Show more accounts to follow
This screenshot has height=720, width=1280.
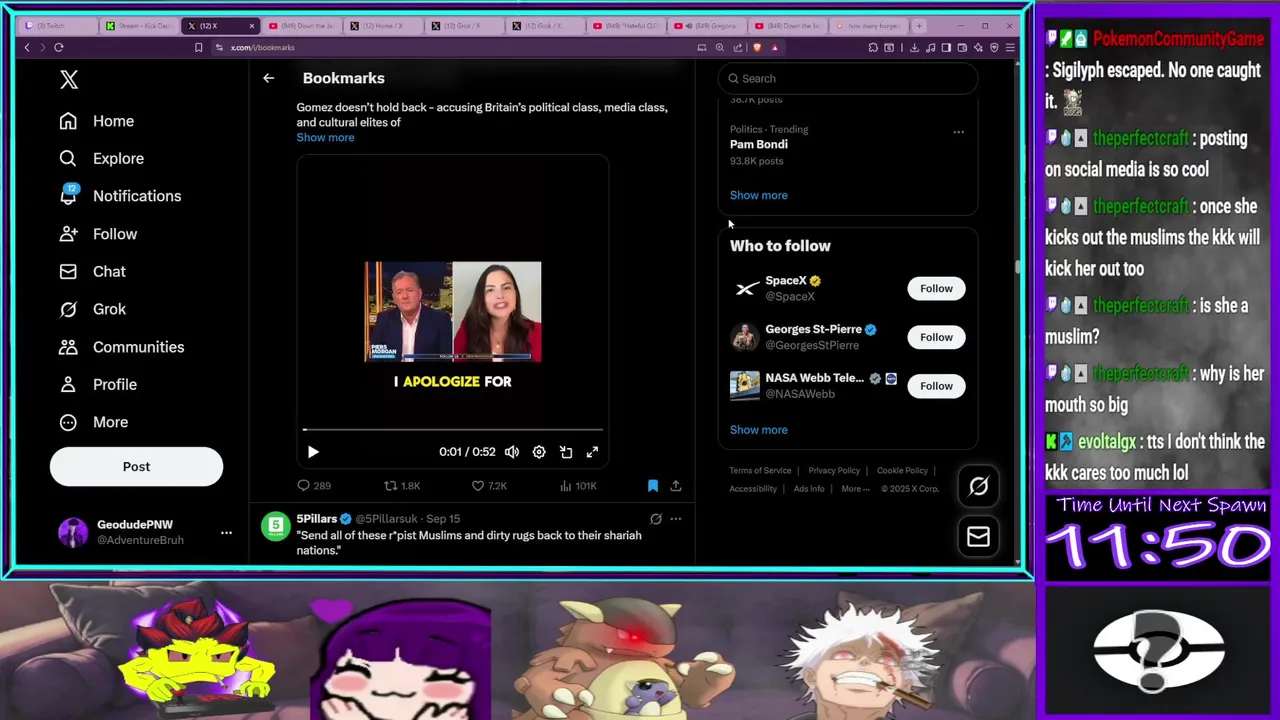[759, 430]
